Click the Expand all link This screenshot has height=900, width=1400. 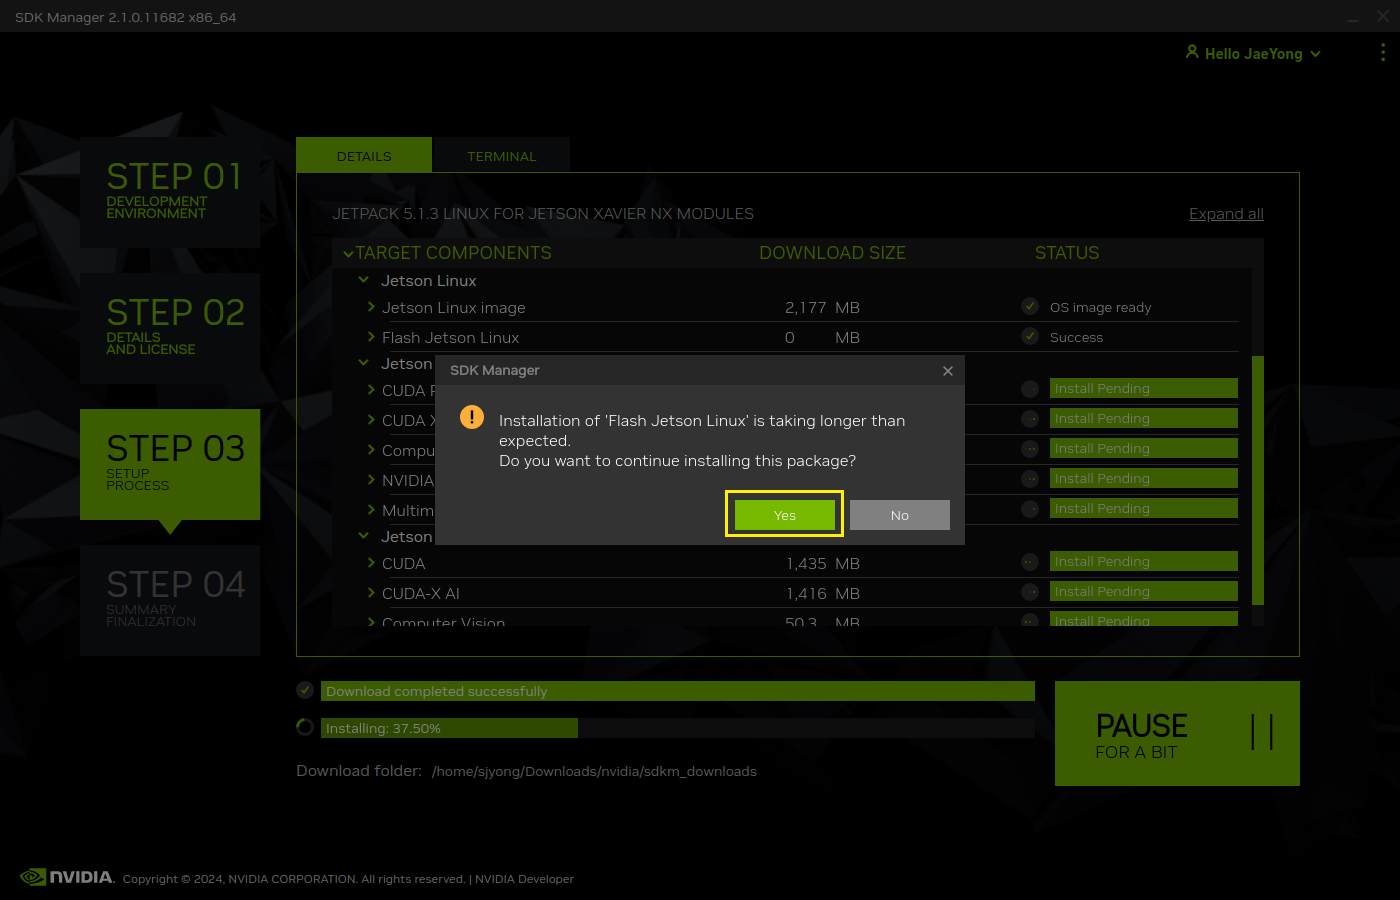point(1226,214)
